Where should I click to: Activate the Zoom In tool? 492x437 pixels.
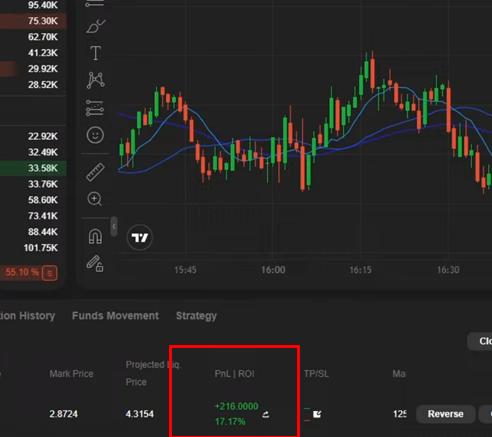[x=95, y=199]
